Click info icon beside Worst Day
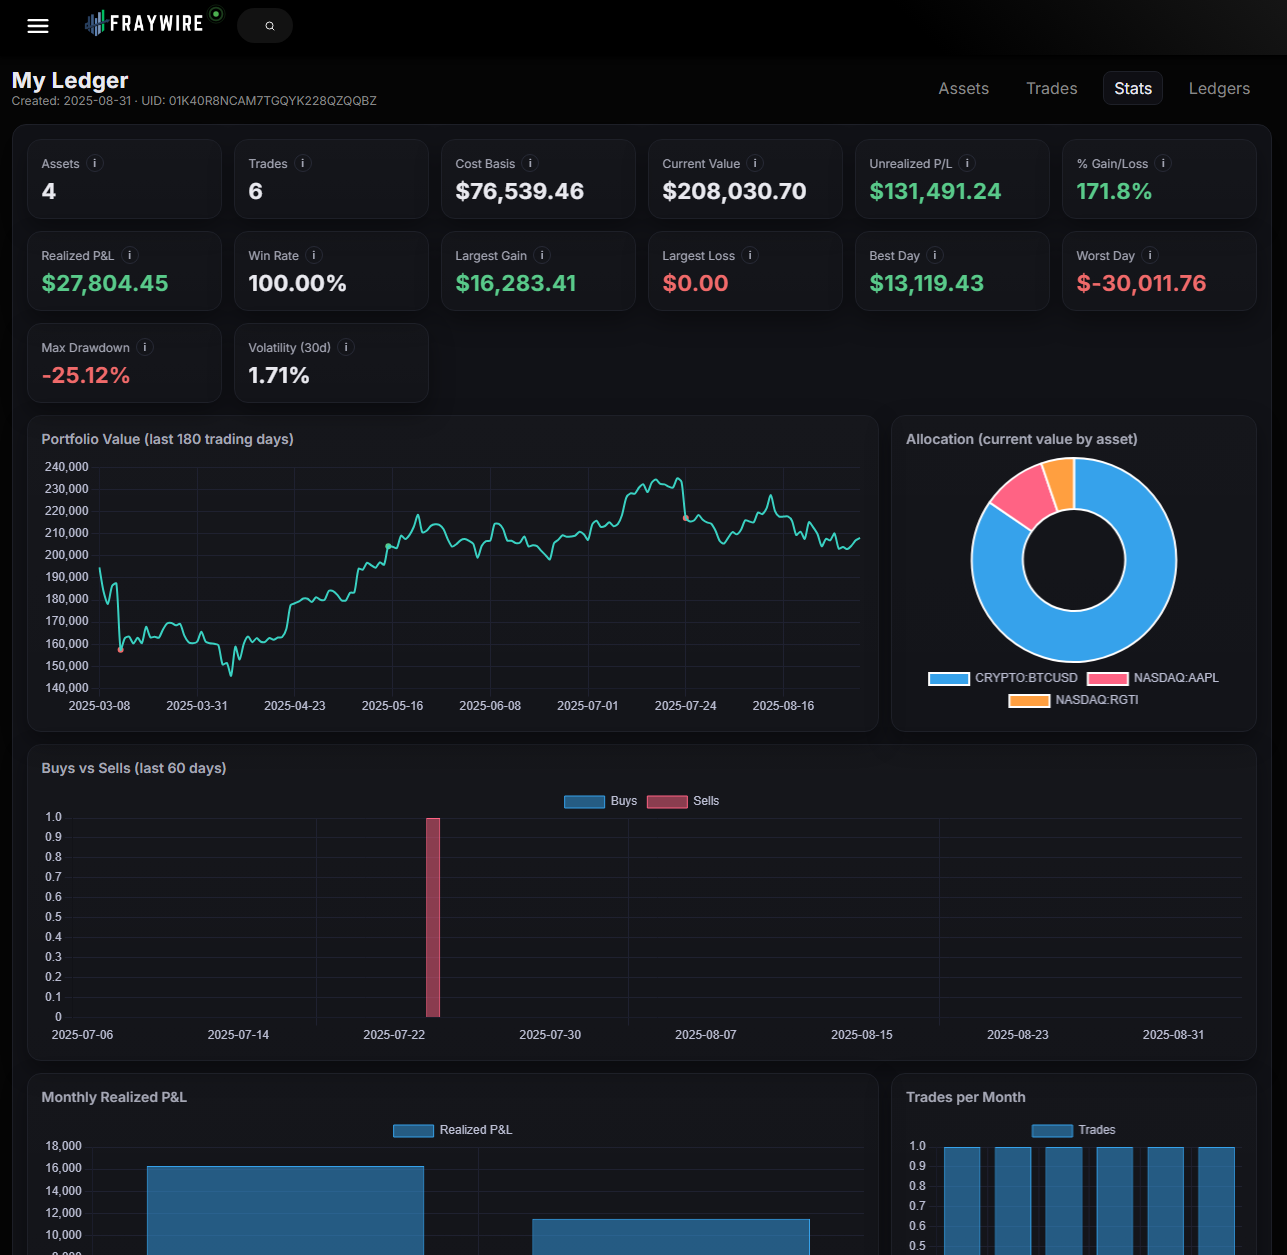The image size is (1287, 1255). click(x=1150, y=256)
